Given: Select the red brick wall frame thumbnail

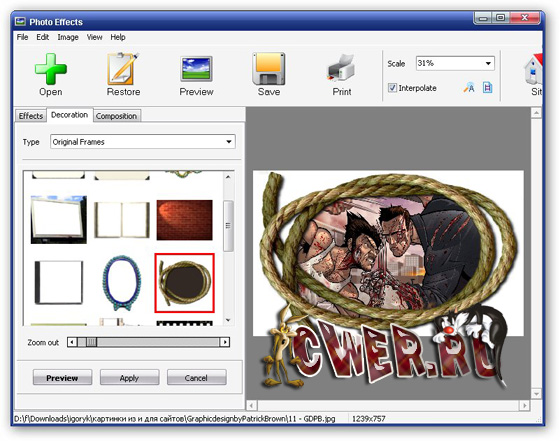Looking at the screenshot, I should pyautogui.click(x=185, y=220).
